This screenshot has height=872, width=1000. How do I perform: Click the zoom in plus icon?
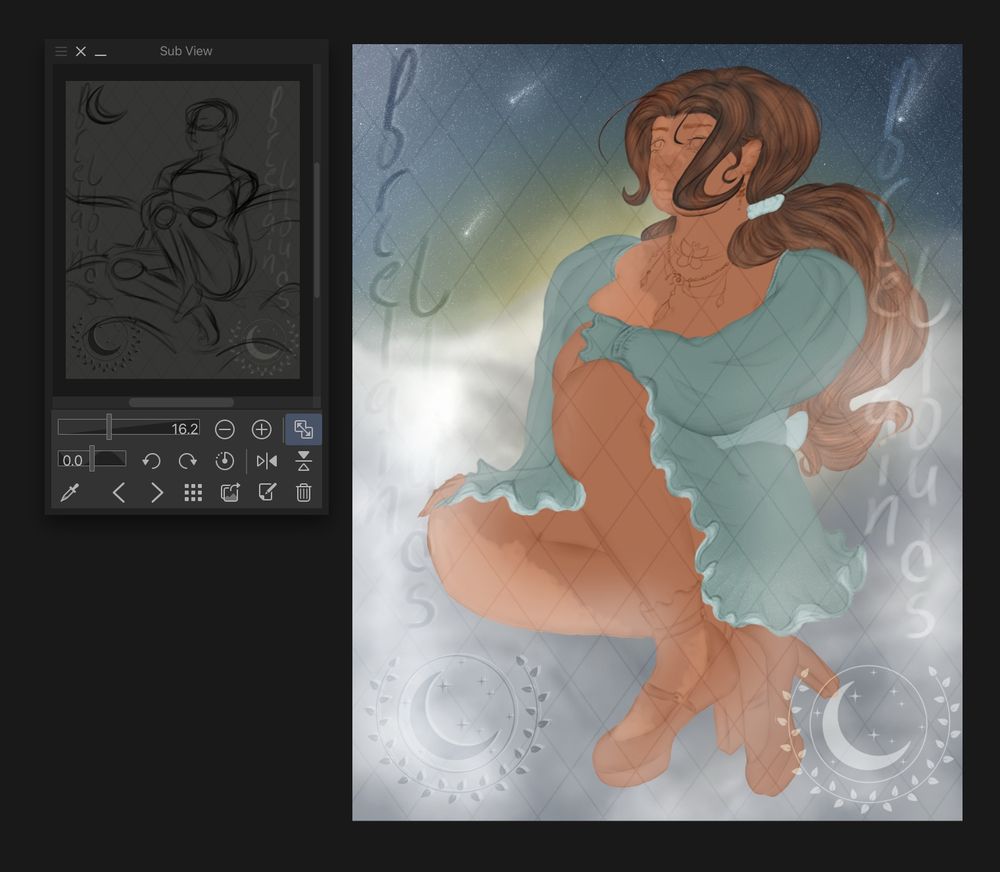tap(260, 428)
